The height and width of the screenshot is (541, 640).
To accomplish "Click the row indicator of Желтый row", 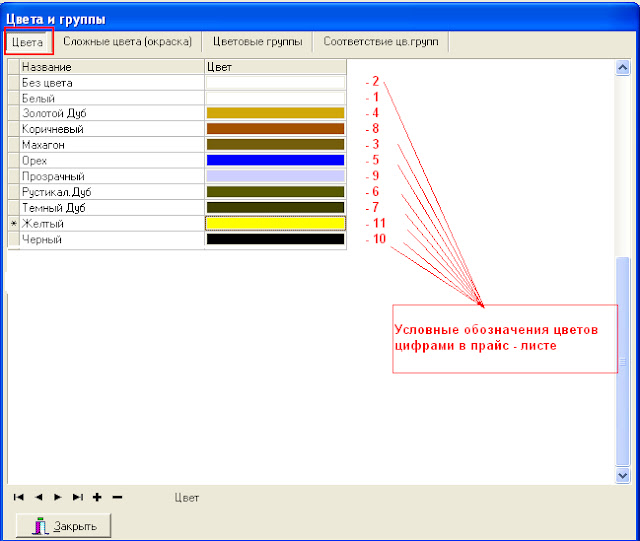I will coord(13,223).
